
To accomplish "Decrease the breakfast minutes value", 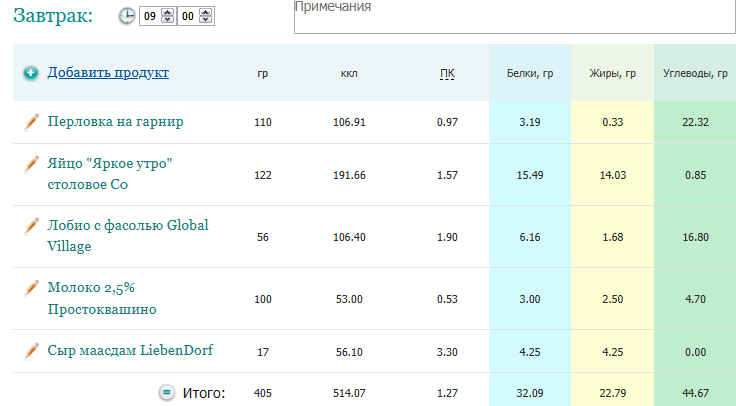I will (205, 20).
